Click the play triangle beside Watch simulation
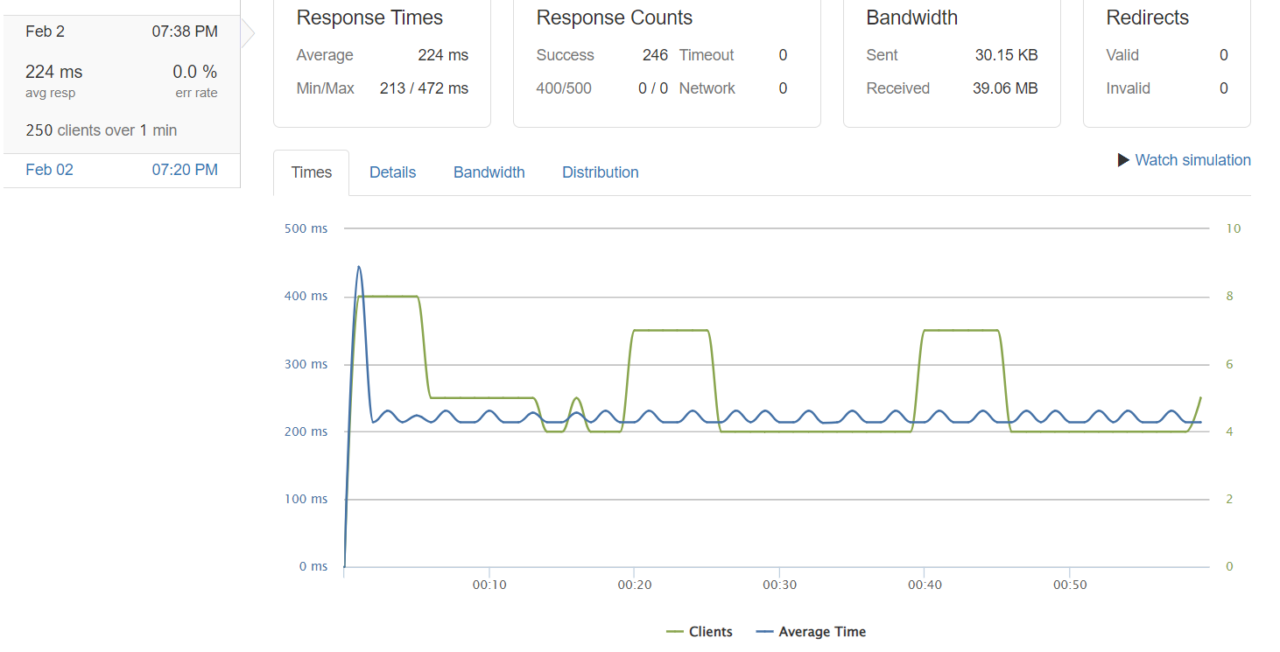The image size is (1280, 652). [x=1123, y=160]
